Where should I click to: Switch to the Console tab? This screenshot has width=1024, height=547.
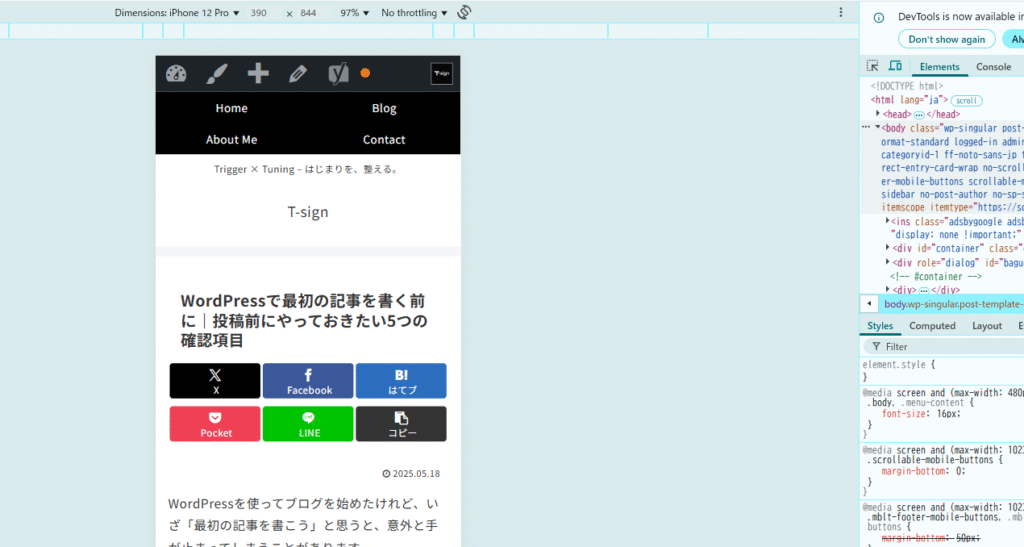point(993,67)
